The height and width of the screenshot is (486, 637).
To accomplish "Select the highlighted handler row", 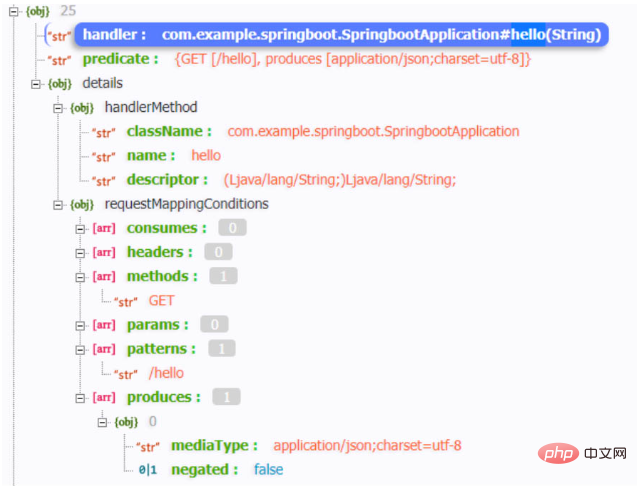I will pyautogui.click(x=341, y=35).
